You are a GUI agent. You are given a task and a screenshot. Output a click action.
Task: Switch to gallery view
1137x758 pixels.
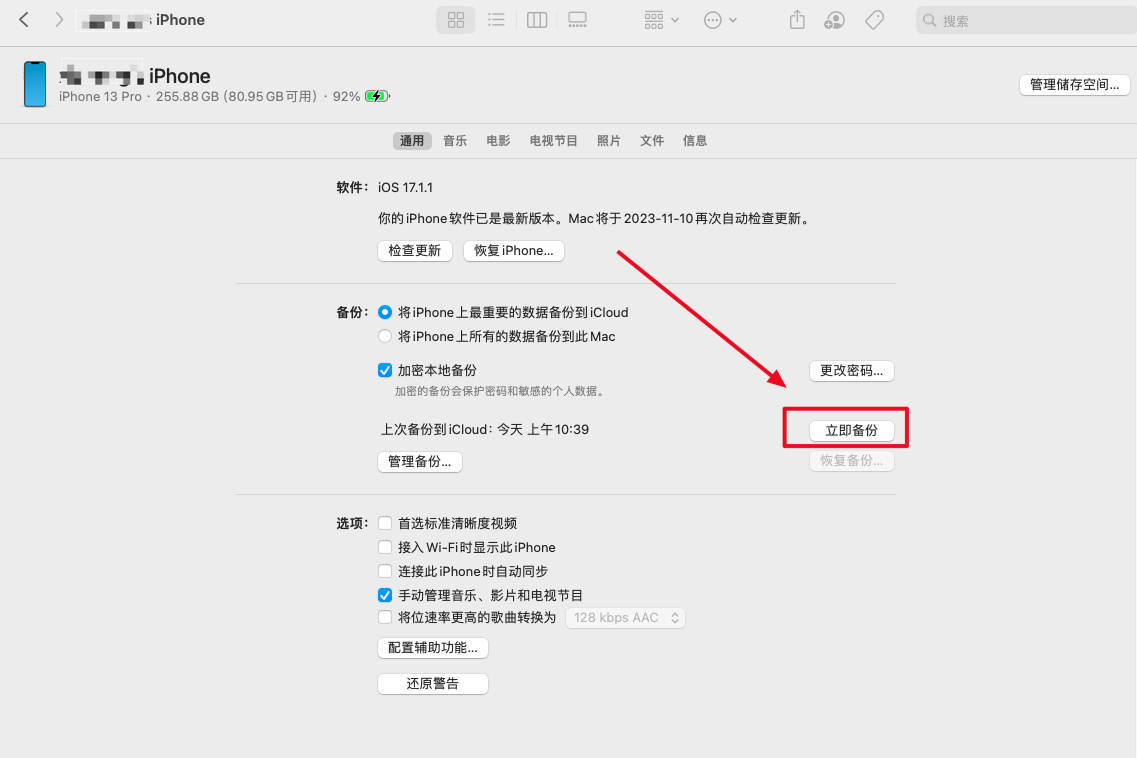pos(577,20)
